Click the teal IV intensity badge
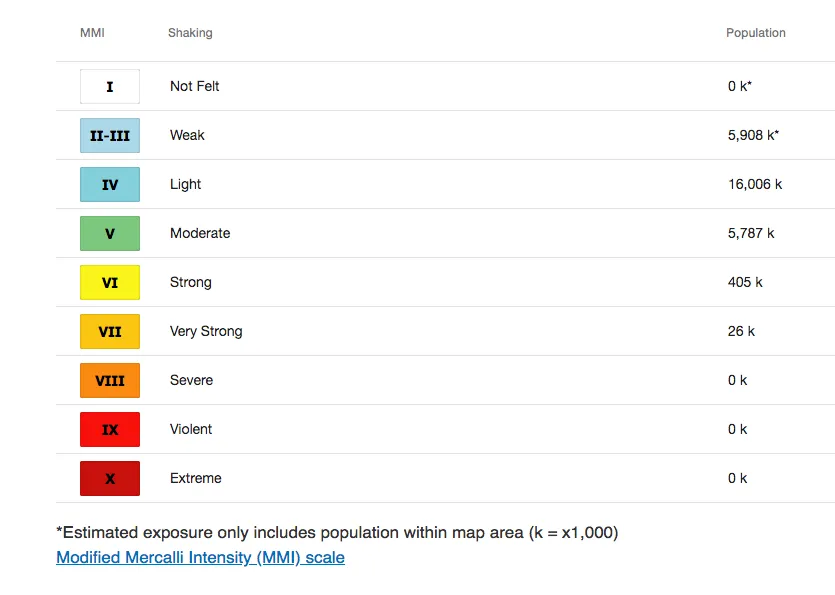Image resolution: width=835 pixels, height=595 pixels. [110, 184]
